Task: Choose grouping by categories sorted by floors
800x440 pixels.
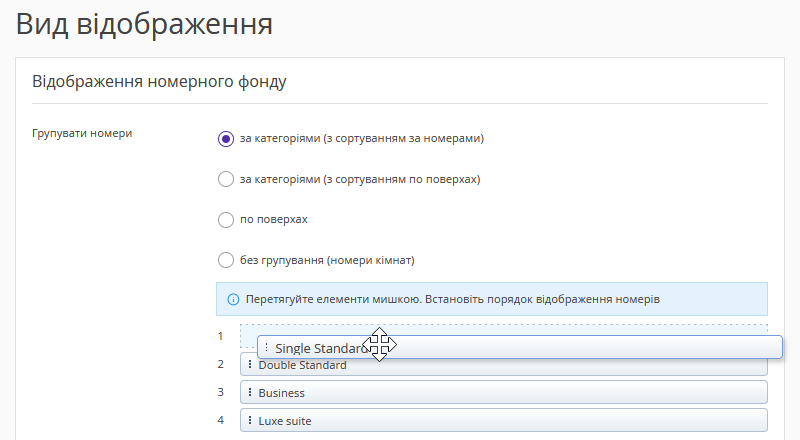Action: (x=225, y=180)
